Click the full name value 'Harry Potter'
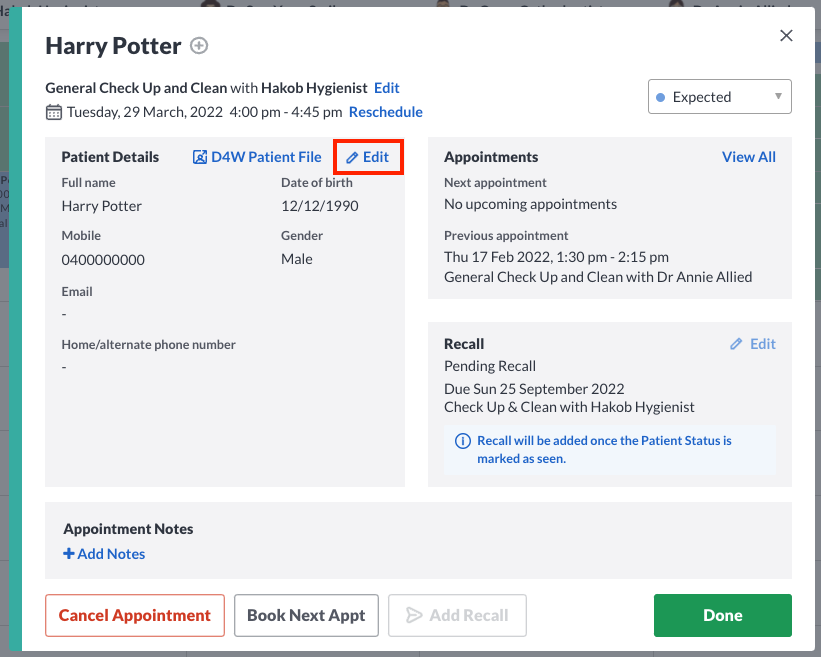This screenshot has height=657, width=821. (x=102, y=206)
